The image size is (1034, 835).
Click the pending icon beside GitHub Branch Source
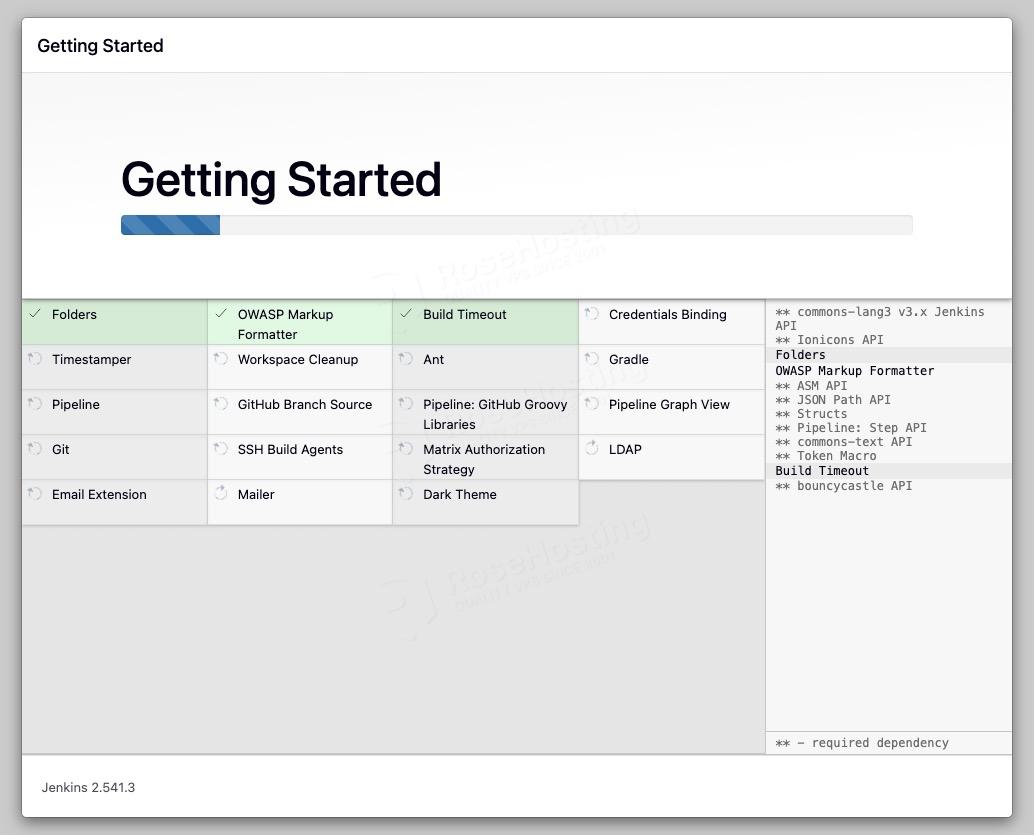click(221, 404)
